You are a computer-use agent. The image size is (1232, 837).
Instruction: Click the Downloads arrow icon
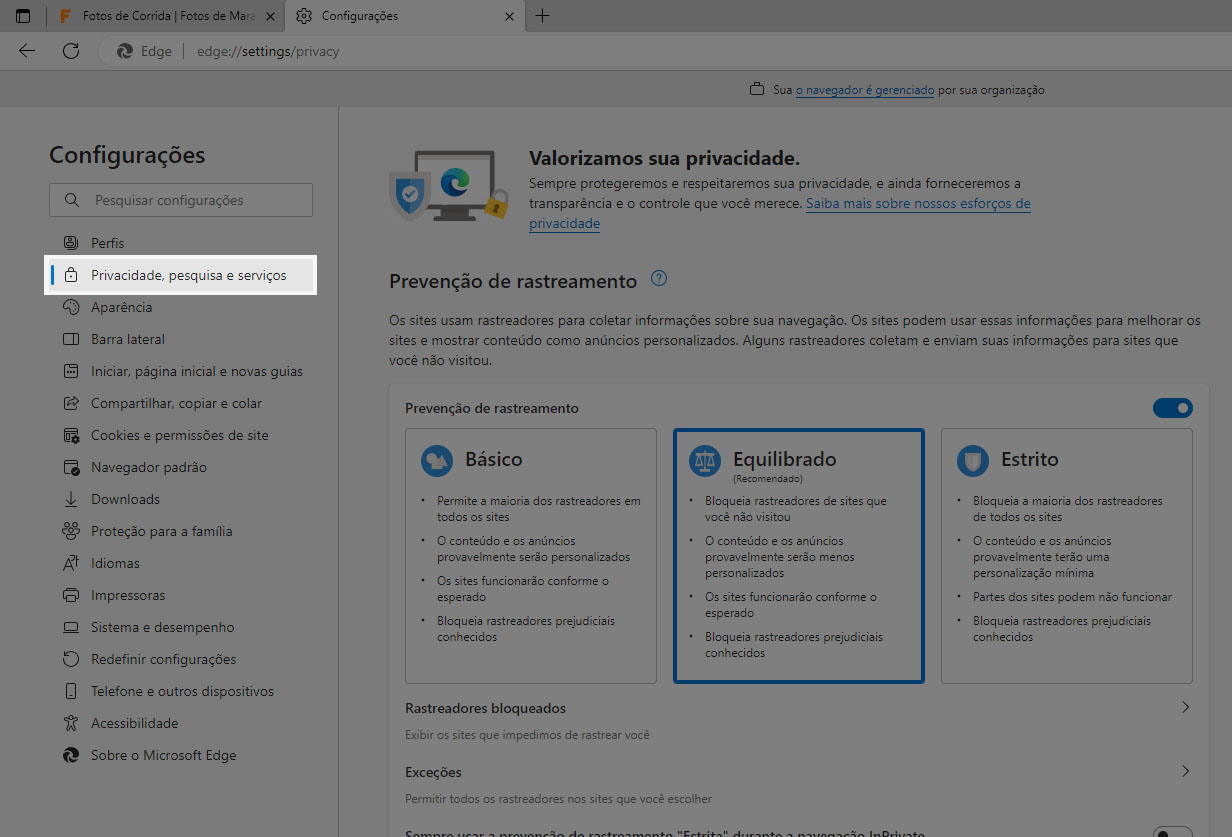[70, 499]
